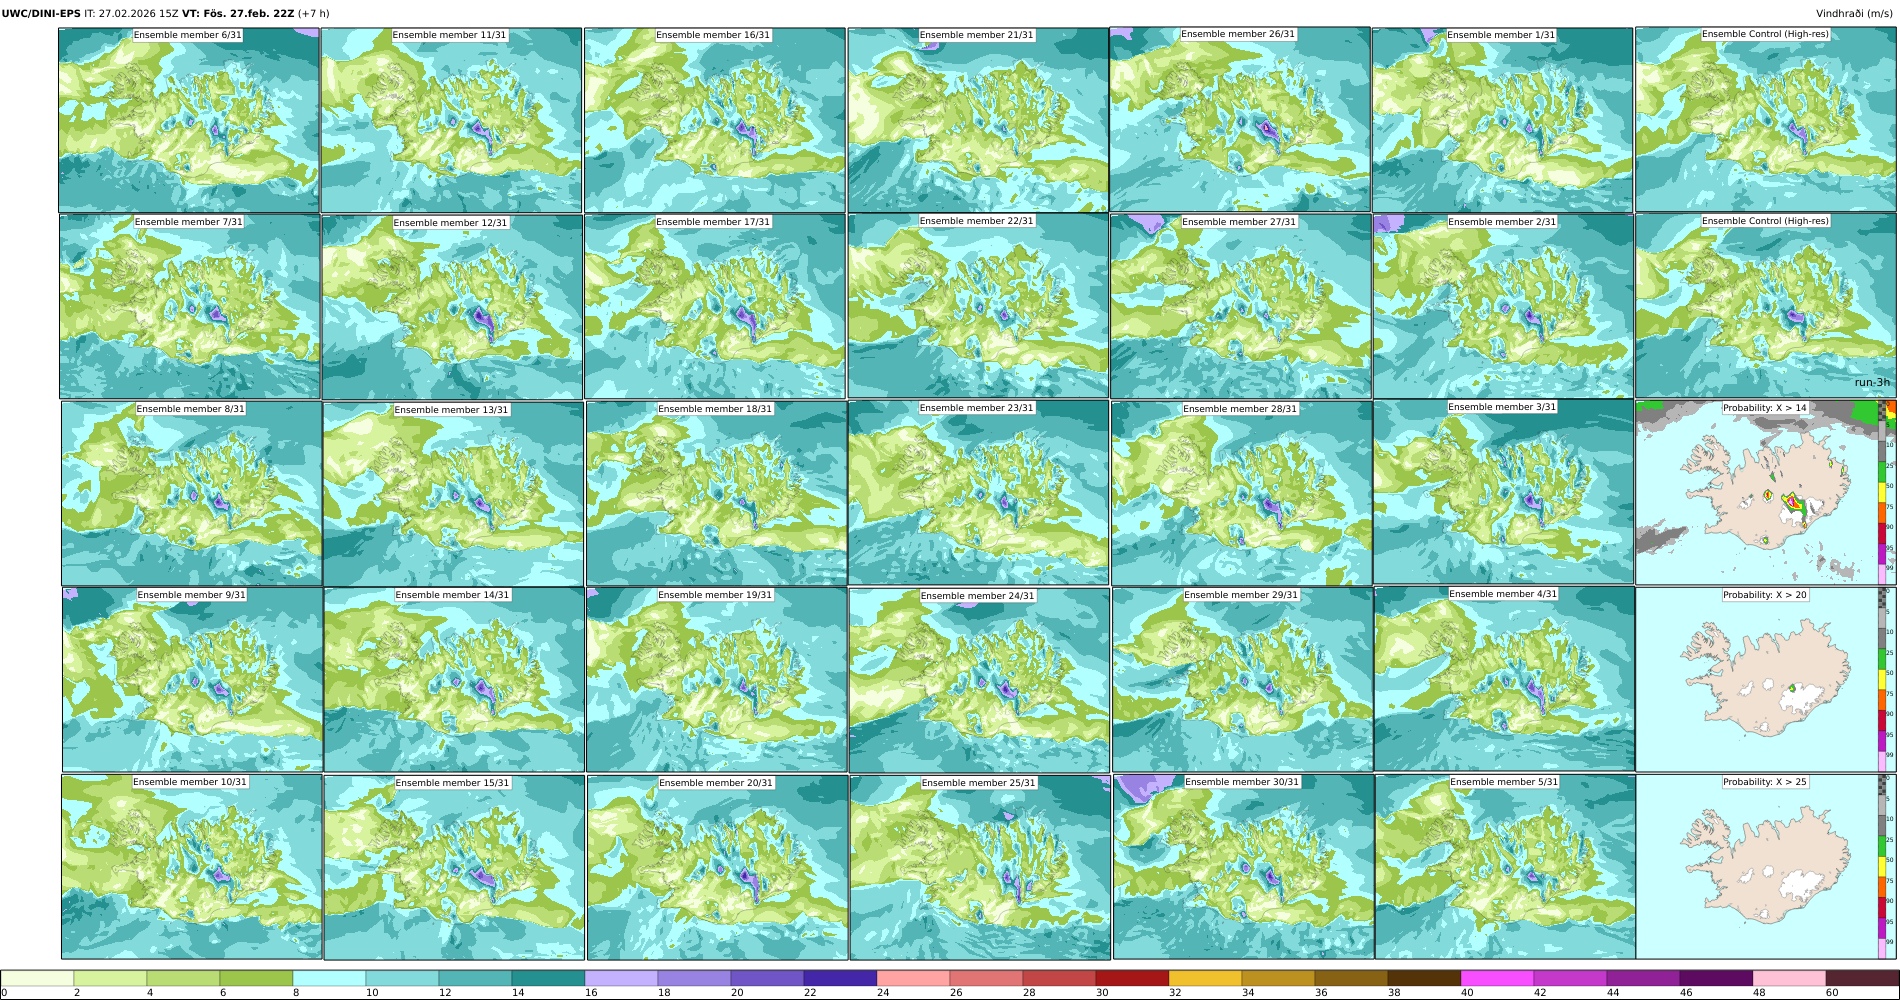Select the Ensemble member 24/31 map
The width and height of the screenshot is (1900, 1000).
pos(980,680)
